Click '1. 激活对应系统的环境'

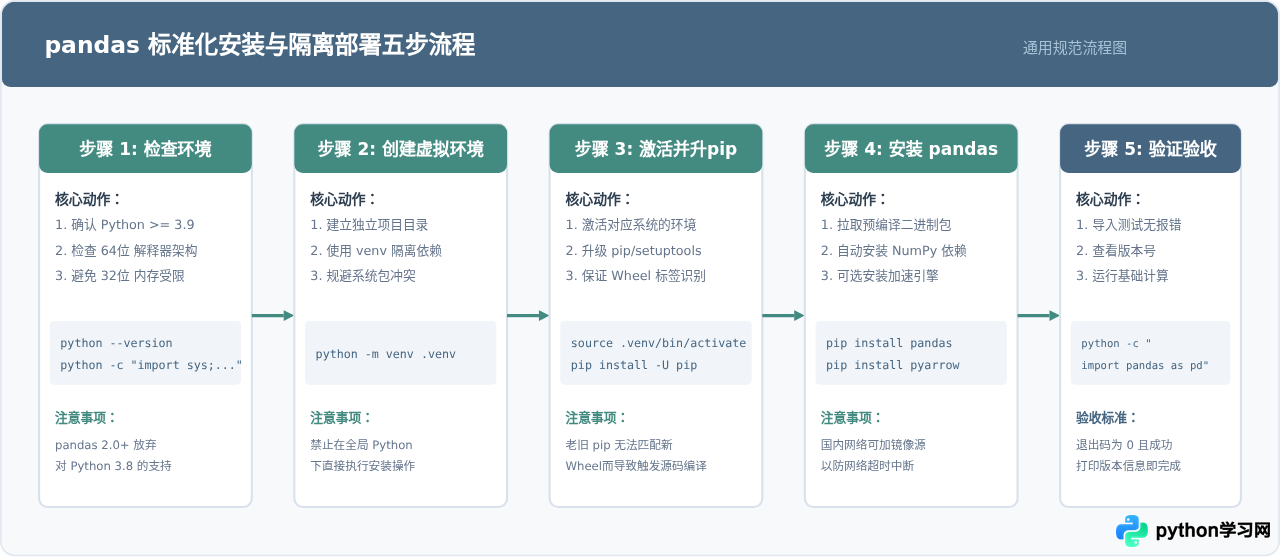tap(631, 225)
